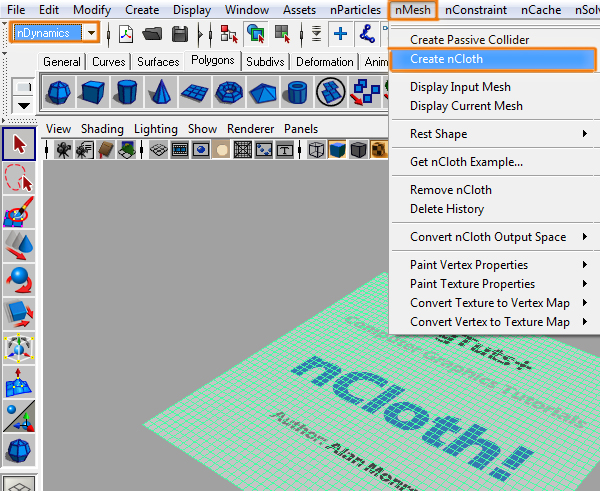Image resolution: width=600 pixels, height=491 pixels.
Task: Create a polygon cone from shelf
Action: (161, 92)
